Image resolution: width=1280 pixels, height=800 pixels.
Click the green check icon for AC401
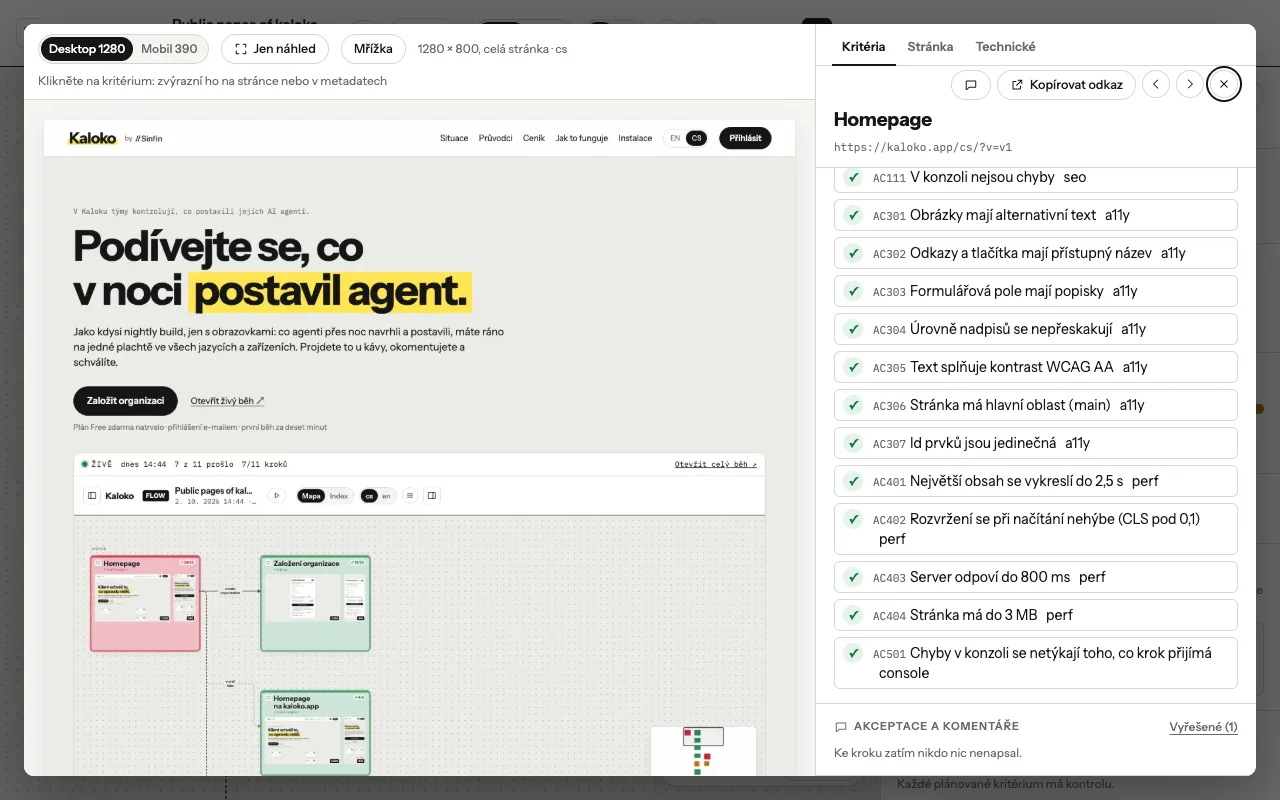[x=853, y=481]
